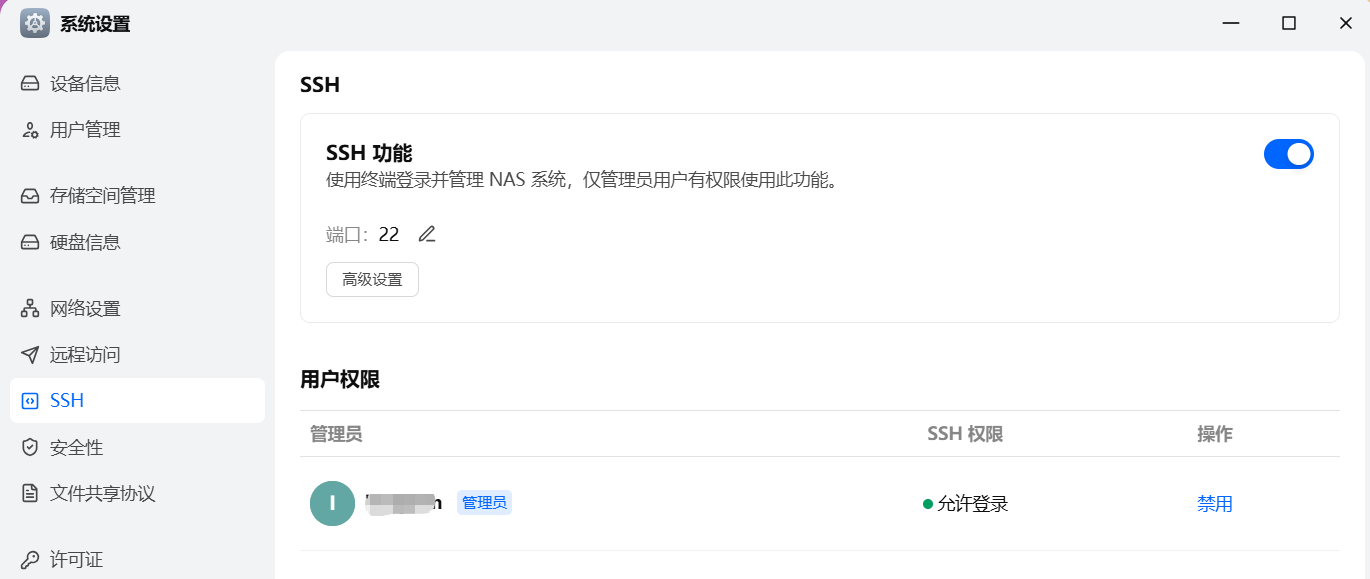1370x579 pixels.
Task: Click the network settings icon
Action: click(x=30, y=308)
